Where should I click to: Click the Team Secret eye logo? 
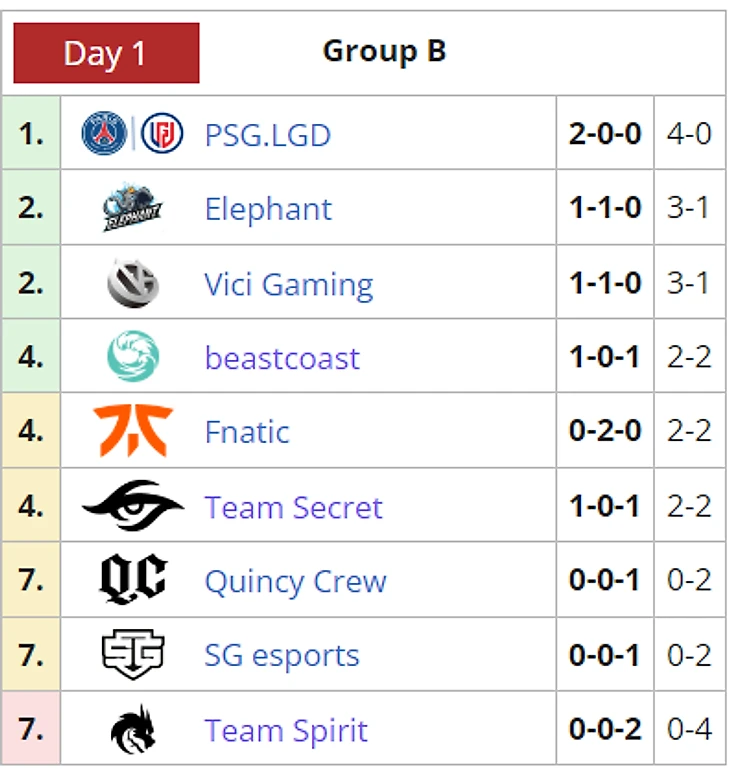pyautogui.click(x=133, y=506)
